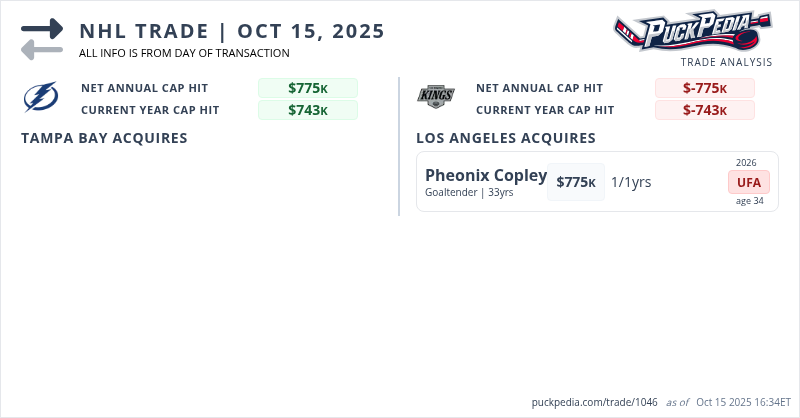The image size is (800, 418).
Task: Open the Pheonix Copley player name
Action: (486, 176)
